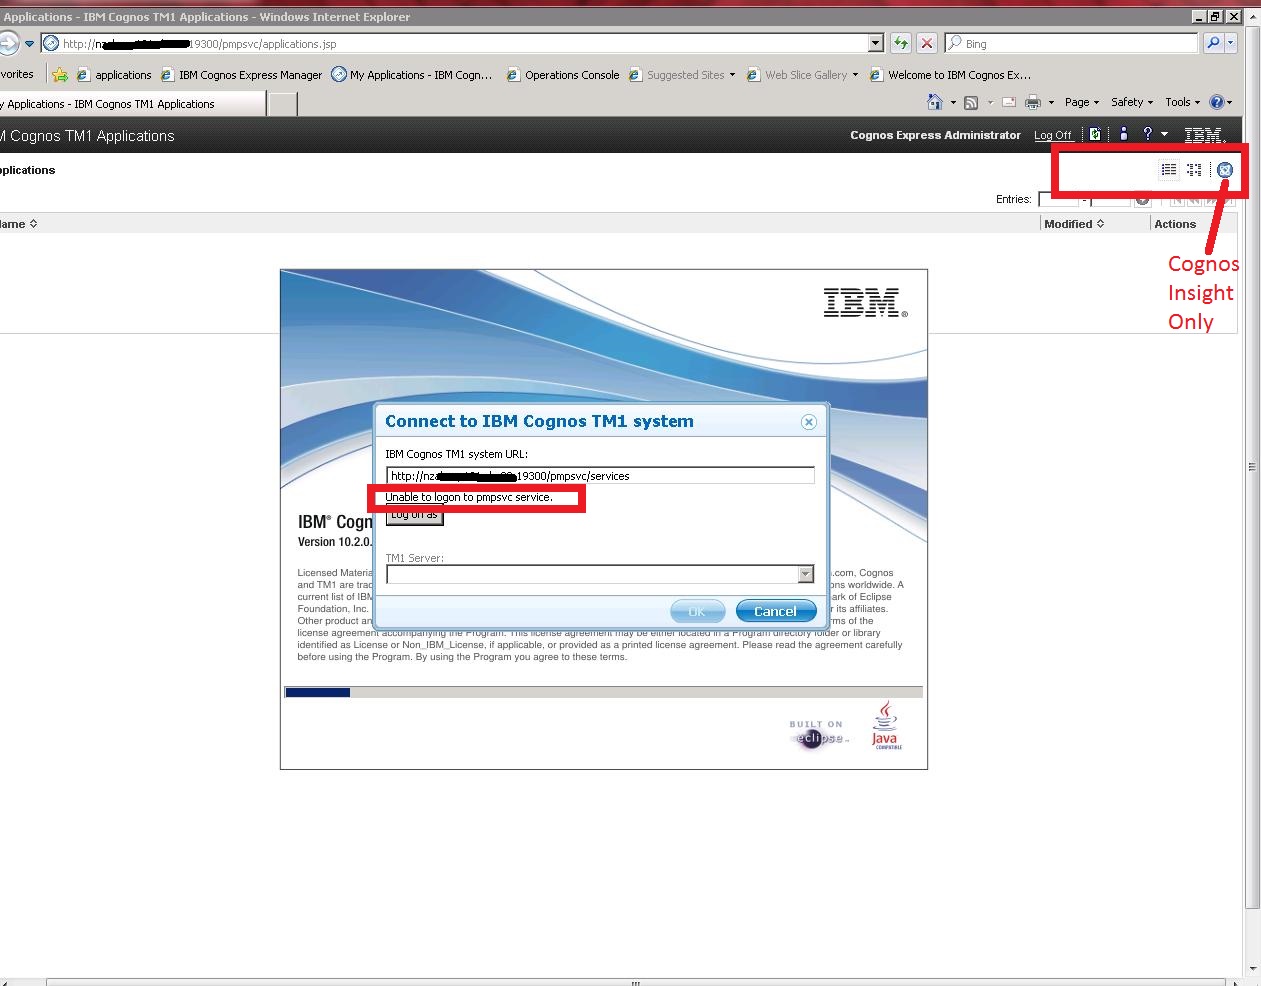Select the IBM Cognos TM1 Applications tab

coord(132,104)
